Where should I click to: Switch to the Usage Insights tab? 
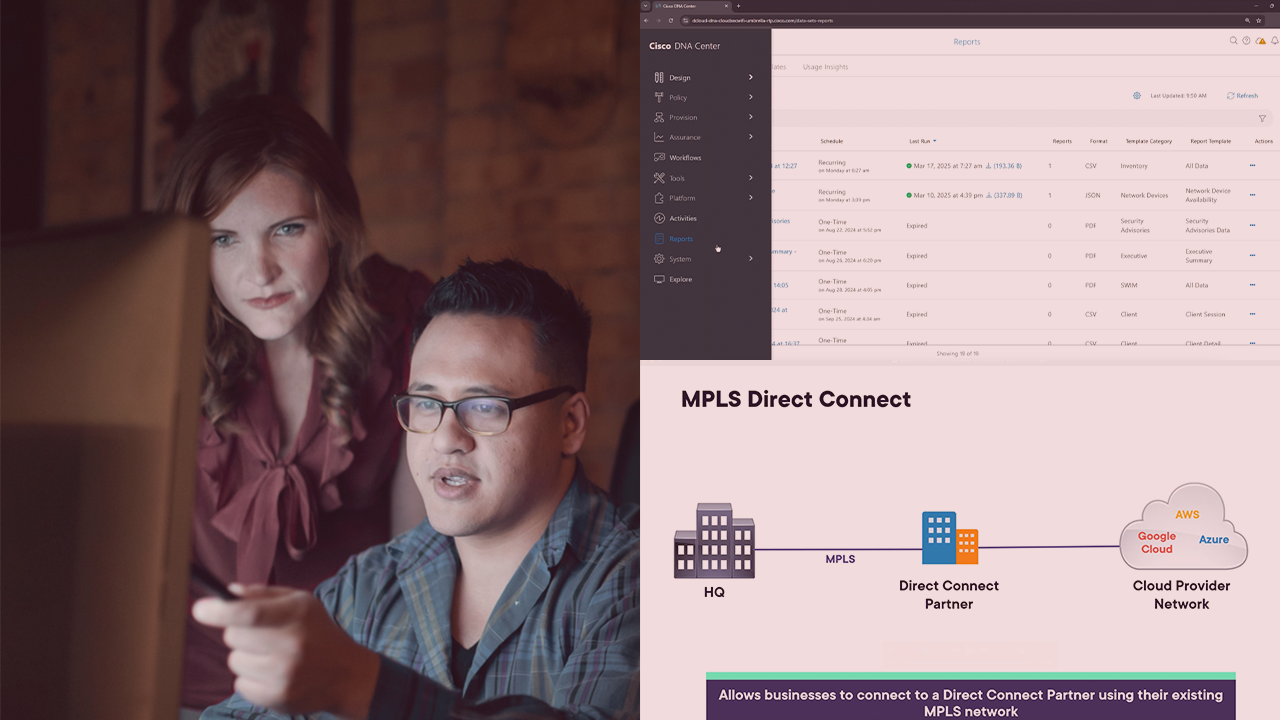(825, 67)
